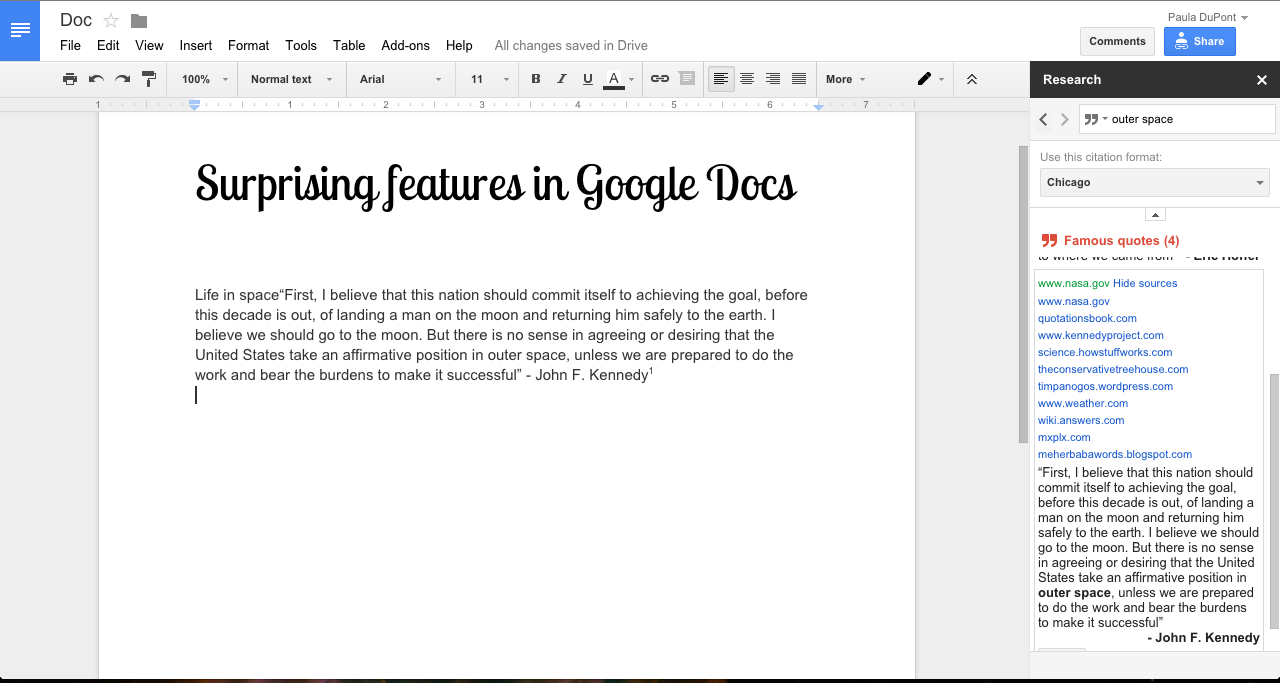Click the research search field
The height and width of the screenshot is (683, 1280).
coord(1188,119)
